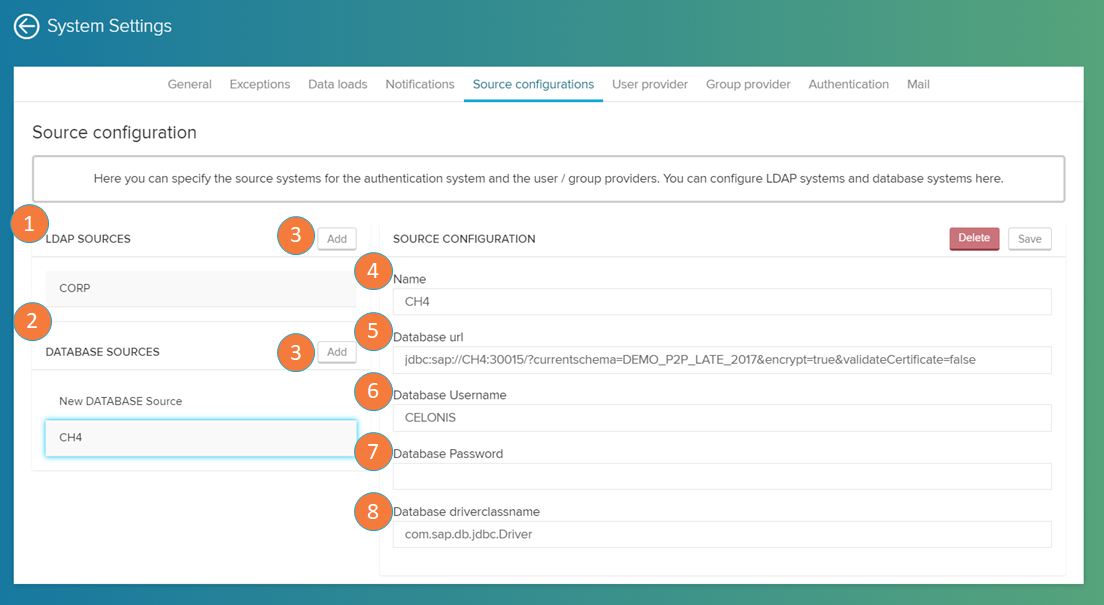1104x605 pixels.
Task: Go to the Notifications tab
Action: click(x=420, y=85)
